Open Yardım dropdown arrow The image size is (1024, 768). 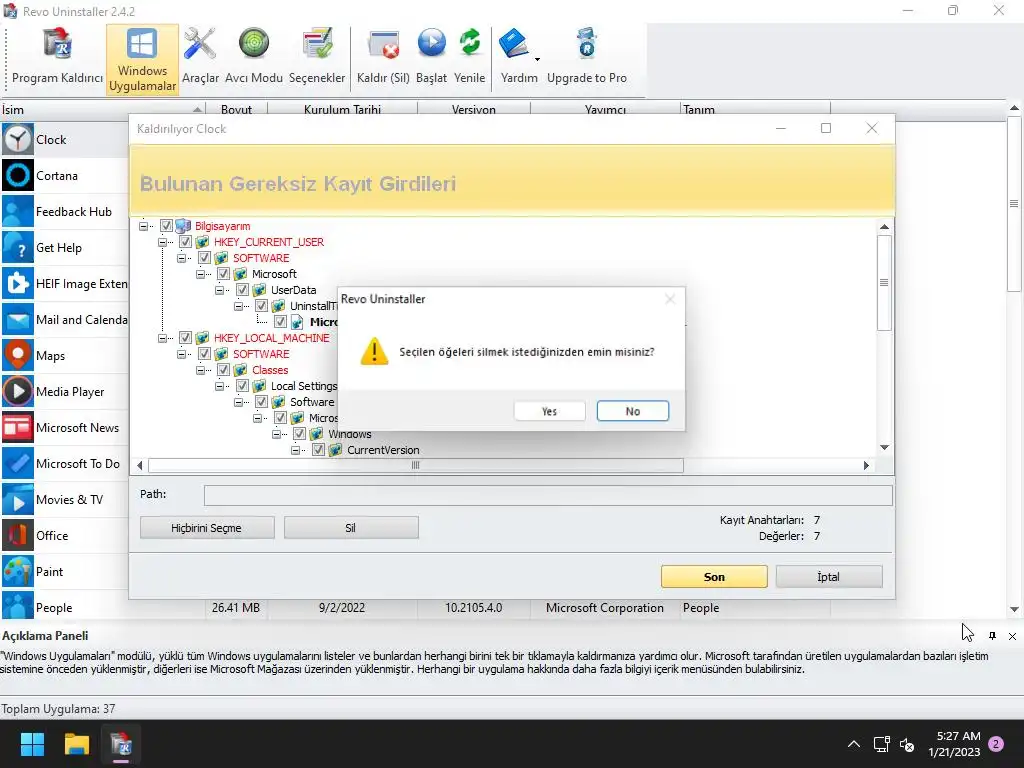[537, 59]
